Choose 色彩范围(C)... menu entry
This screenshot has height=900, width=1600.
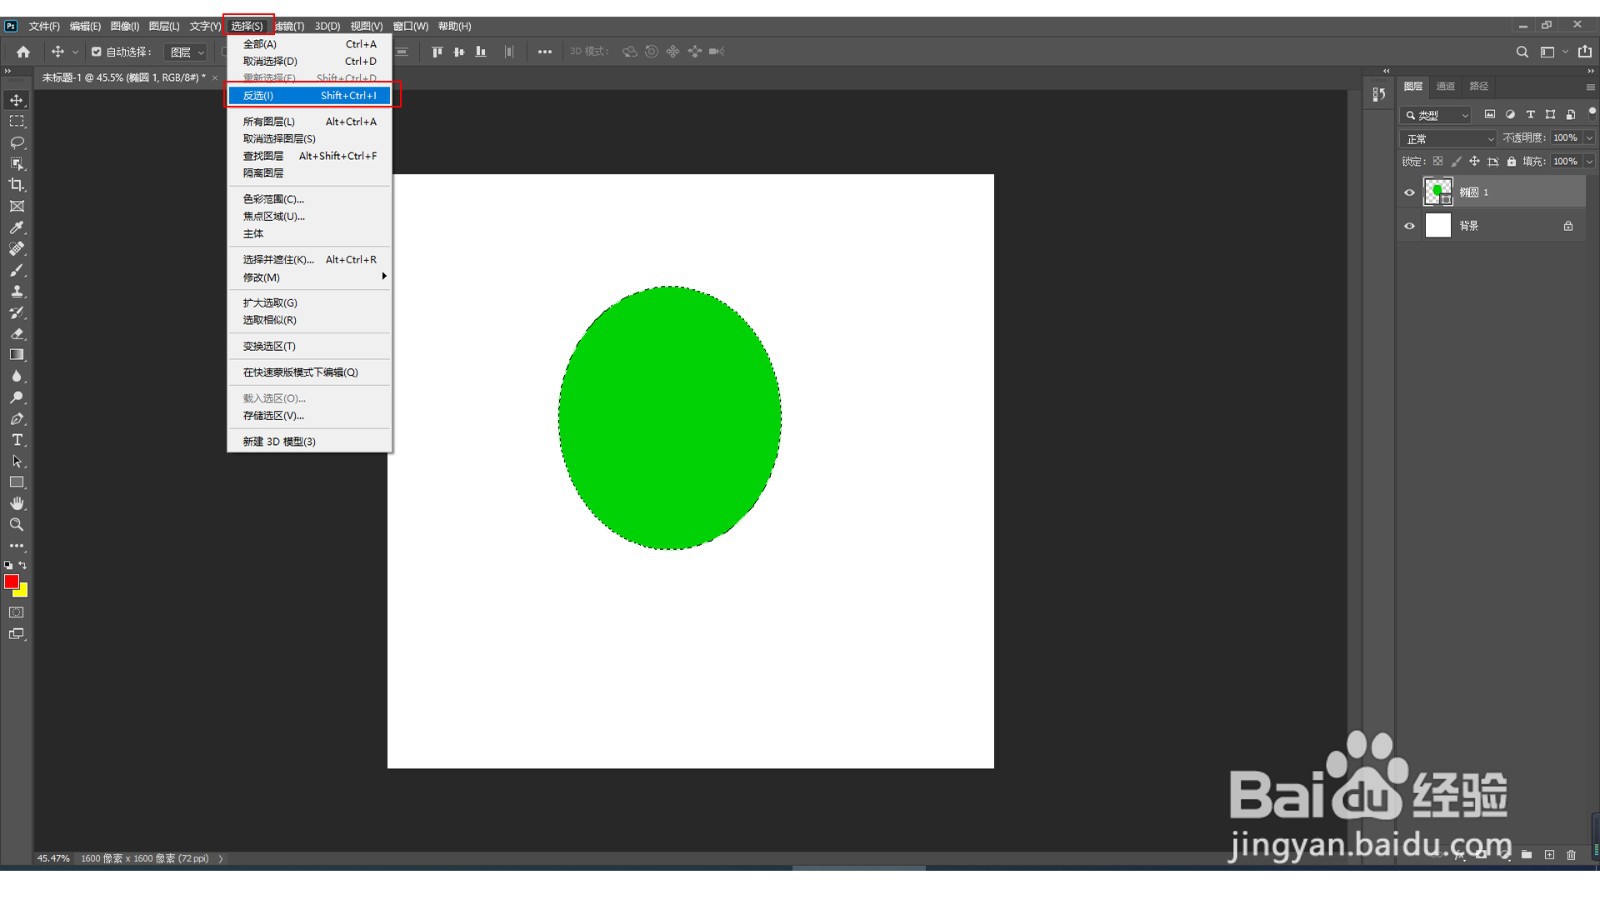click(x=310, y=199)
